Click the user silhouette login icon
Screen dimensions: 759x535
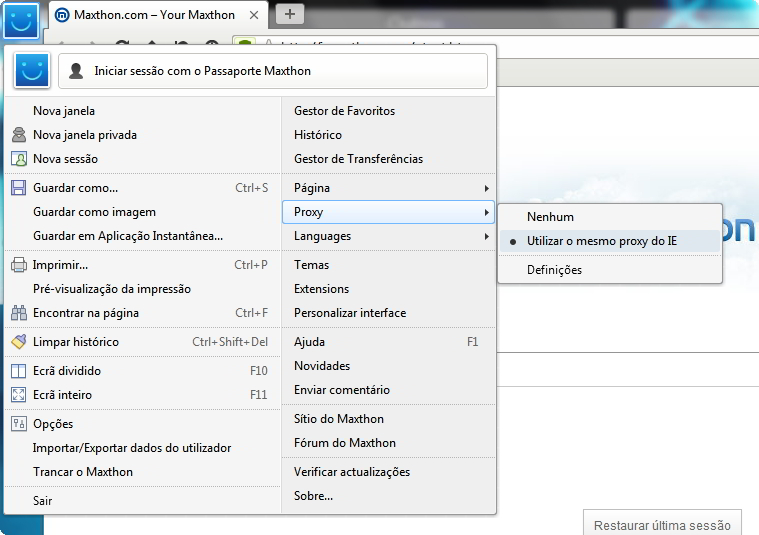(76, 71)
